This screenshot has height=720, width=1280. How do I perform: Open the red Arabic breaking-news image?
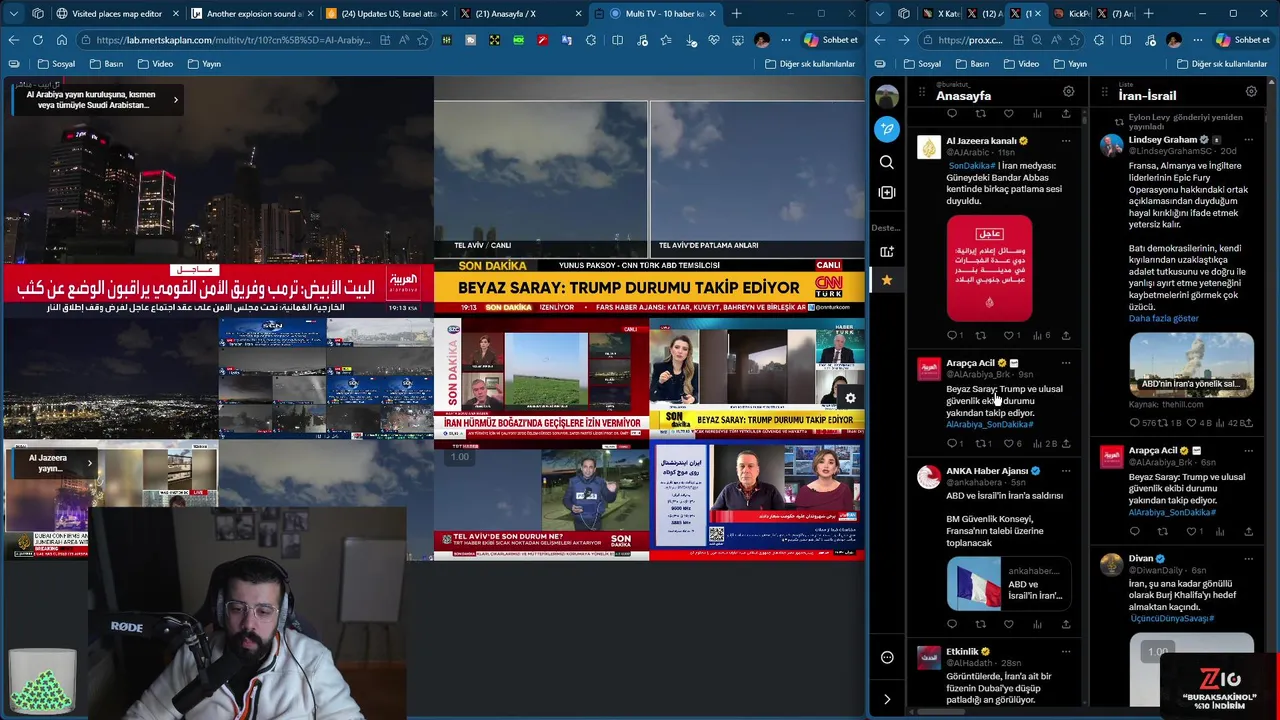pyautogui.click(x=989, y=268)
